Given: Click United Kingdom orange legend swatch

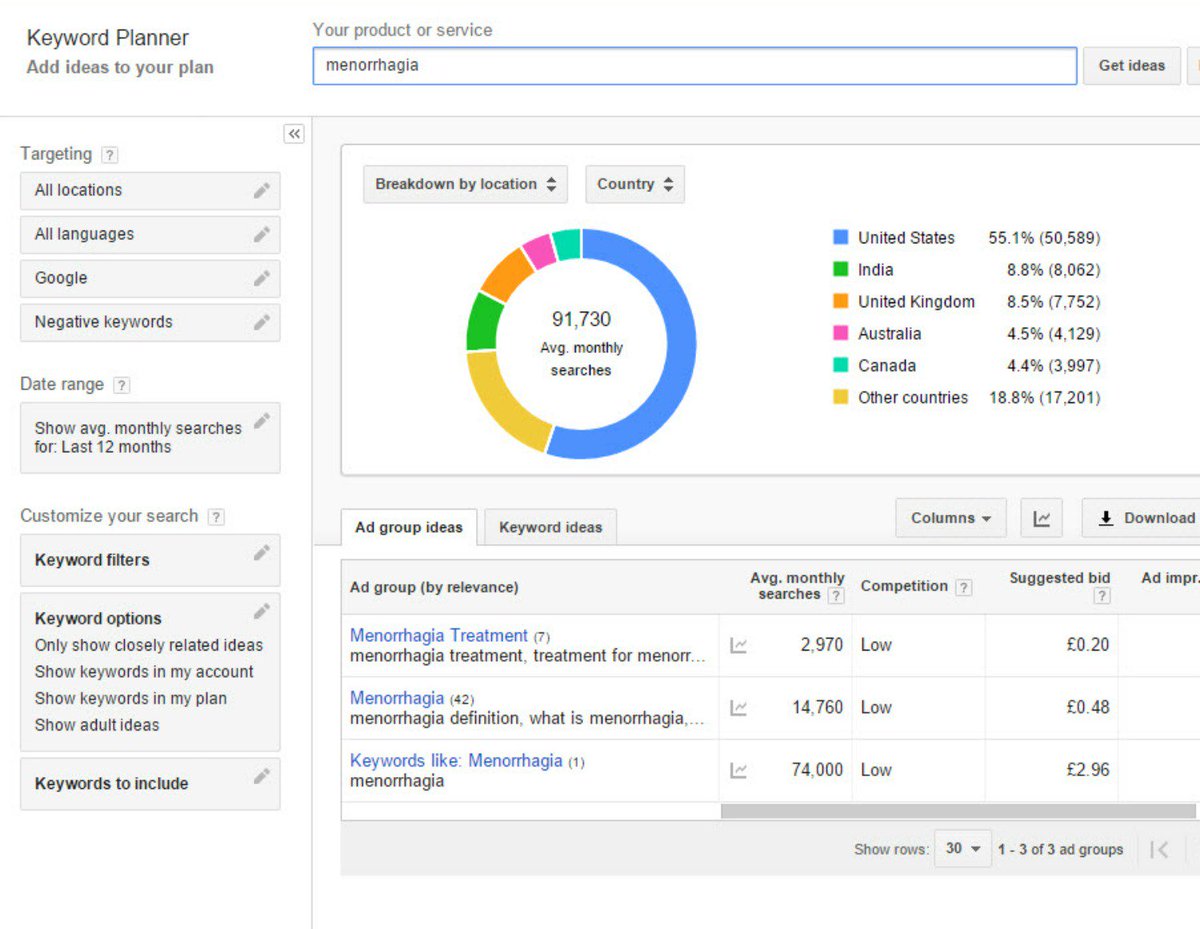Looking at the screenshot, I should coord(841,302).
